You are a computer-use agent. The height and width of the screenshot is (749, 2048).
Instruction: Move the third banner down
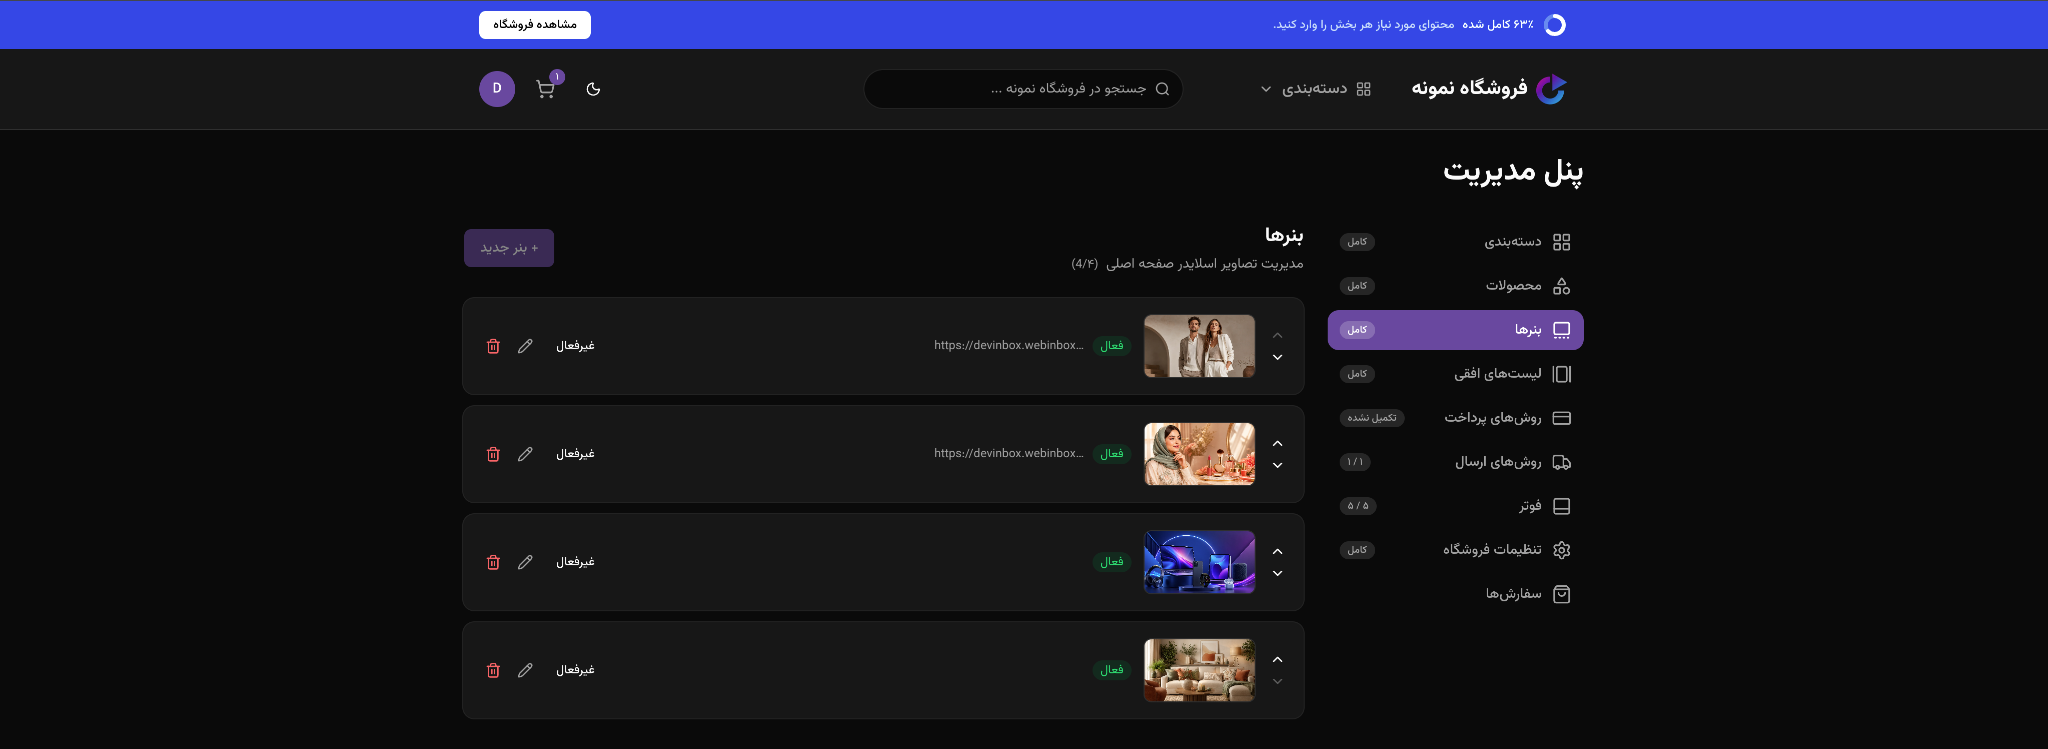click(x=1277, y=573)
